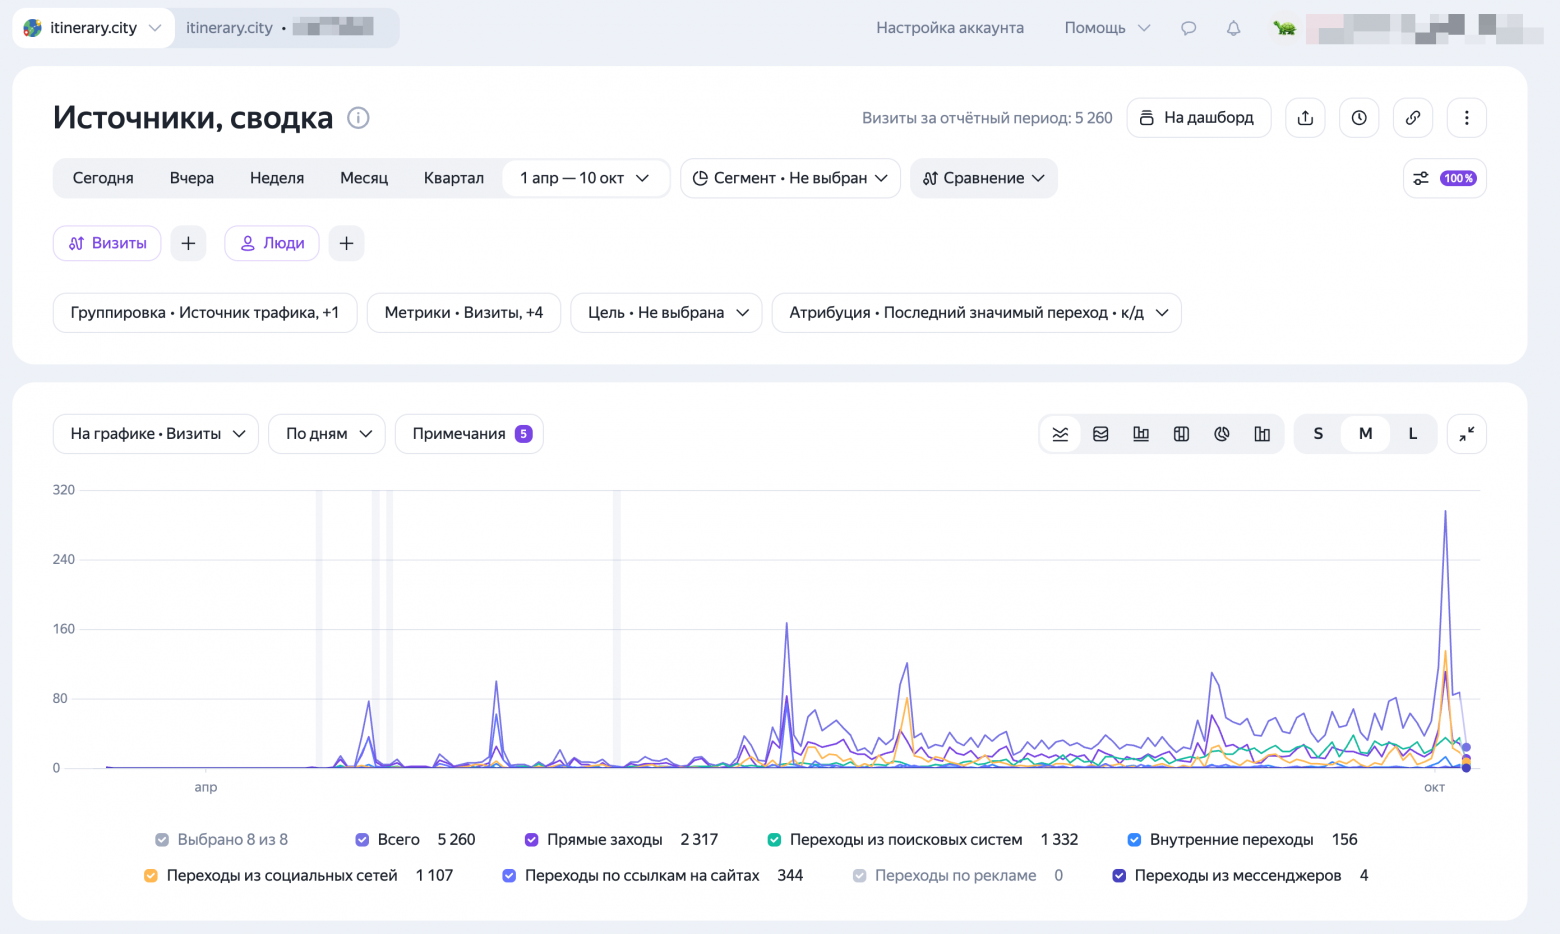Open the По дням grouping dropdown

point(327,434)
